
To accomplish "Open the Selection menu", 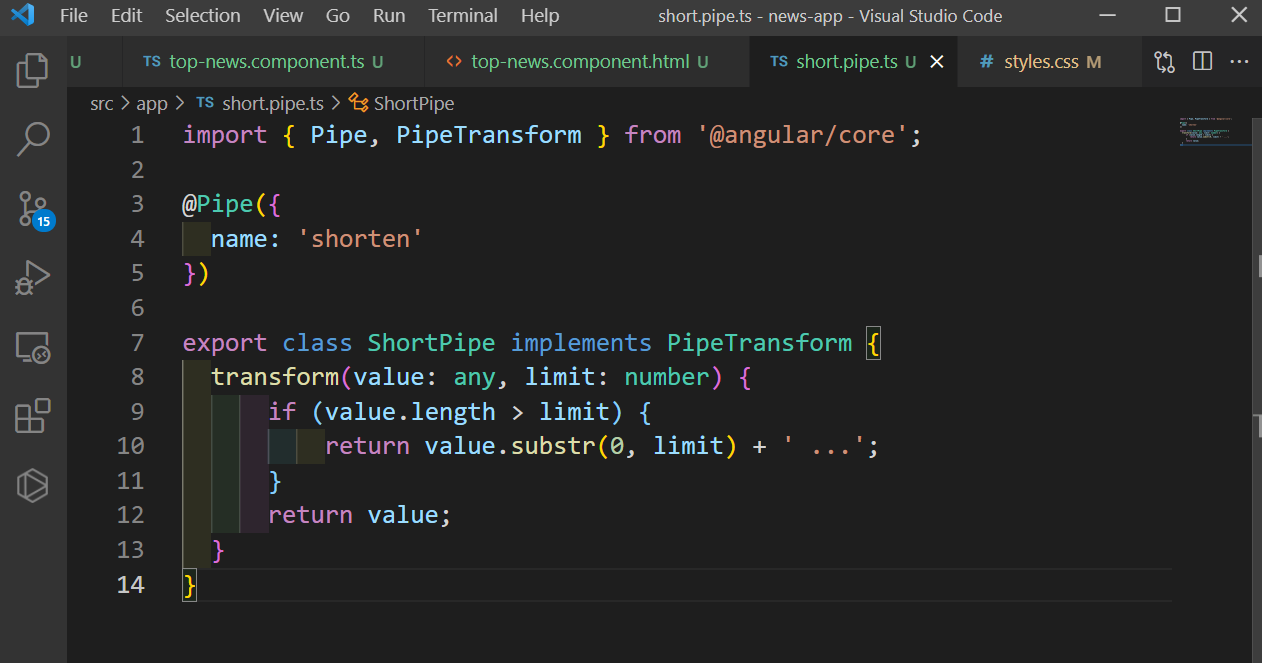I will [x=203, y=16].
